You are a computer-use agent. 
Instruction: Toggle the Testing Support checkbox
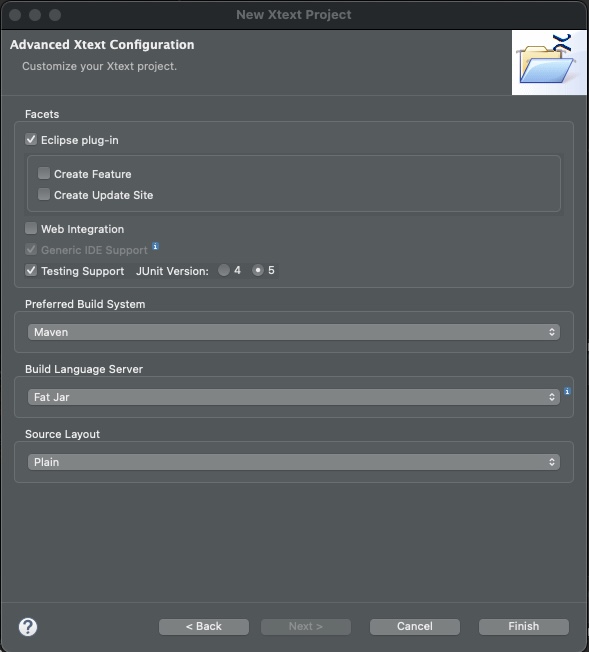[x=31, y=270]
